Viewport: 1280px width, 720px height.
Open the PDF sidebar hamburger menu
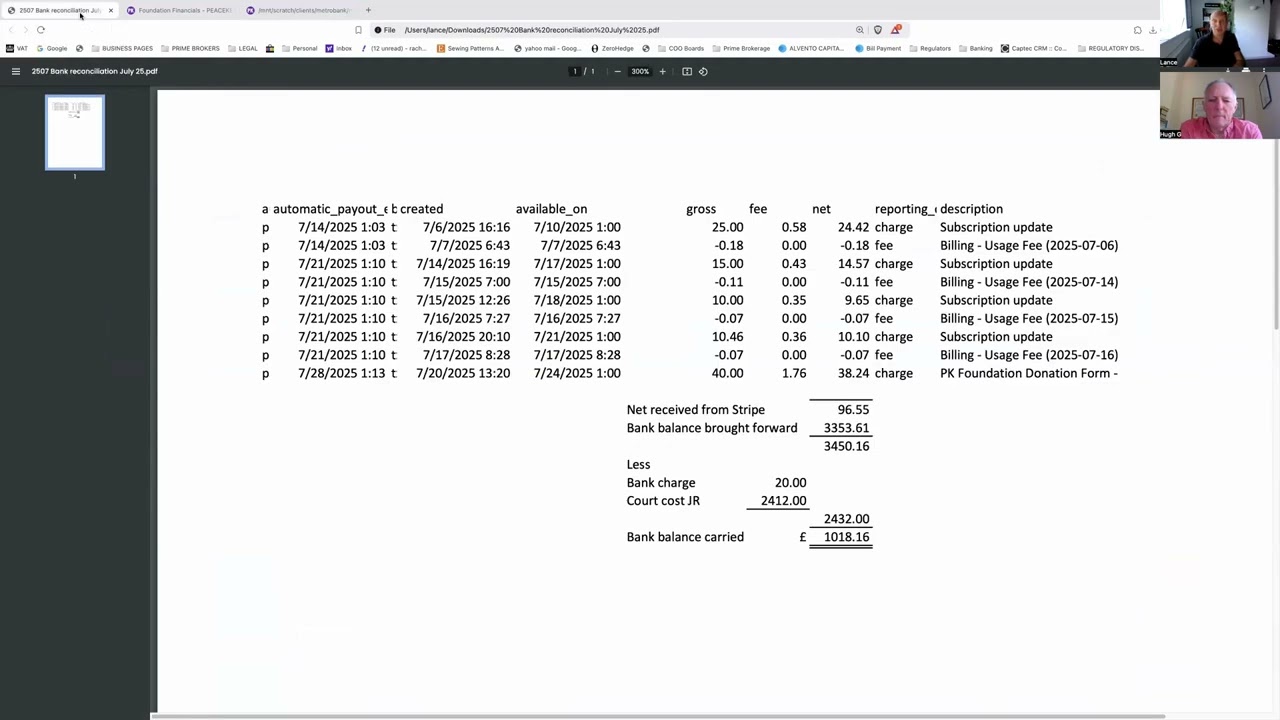[15, 71]
